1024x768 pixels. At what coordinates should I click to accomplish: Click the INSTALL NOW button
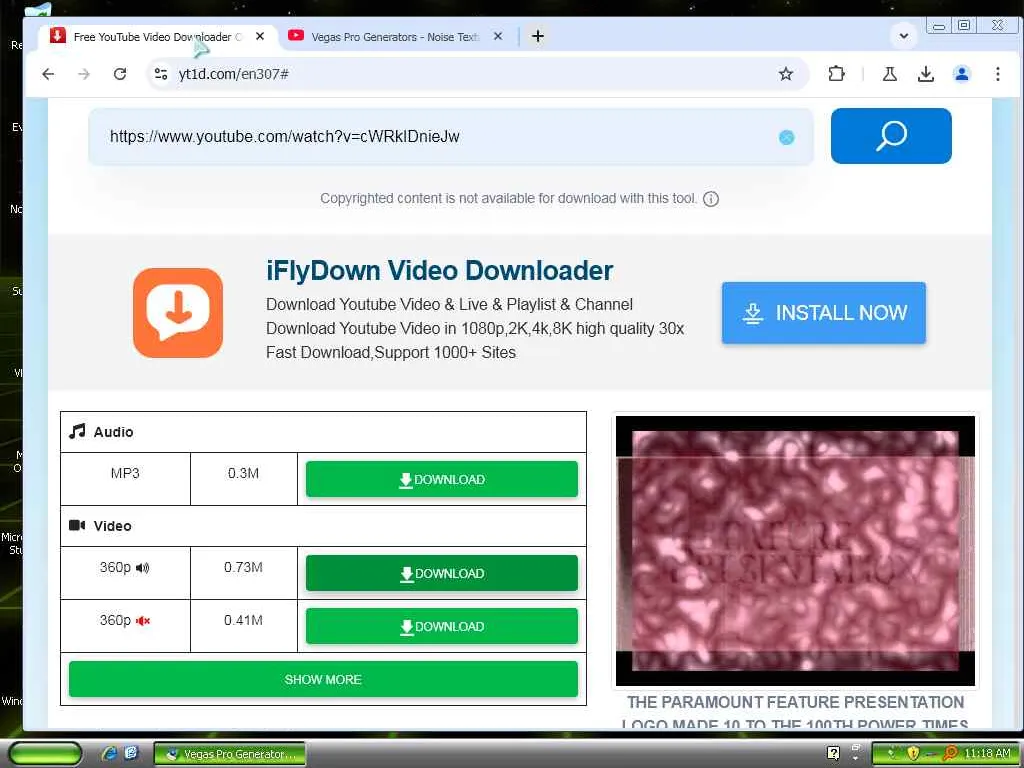point(824,313)
